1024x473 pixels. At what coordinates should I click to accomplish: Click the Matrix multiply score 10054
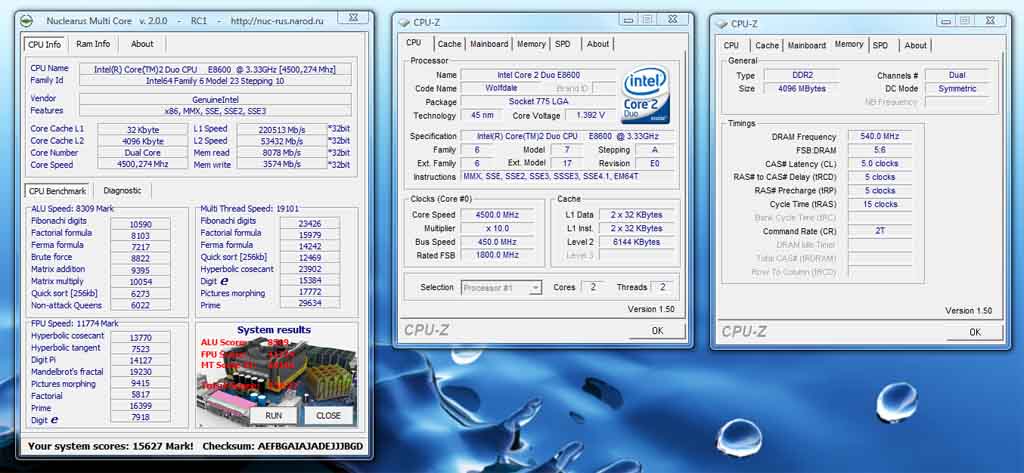(140, 281)
